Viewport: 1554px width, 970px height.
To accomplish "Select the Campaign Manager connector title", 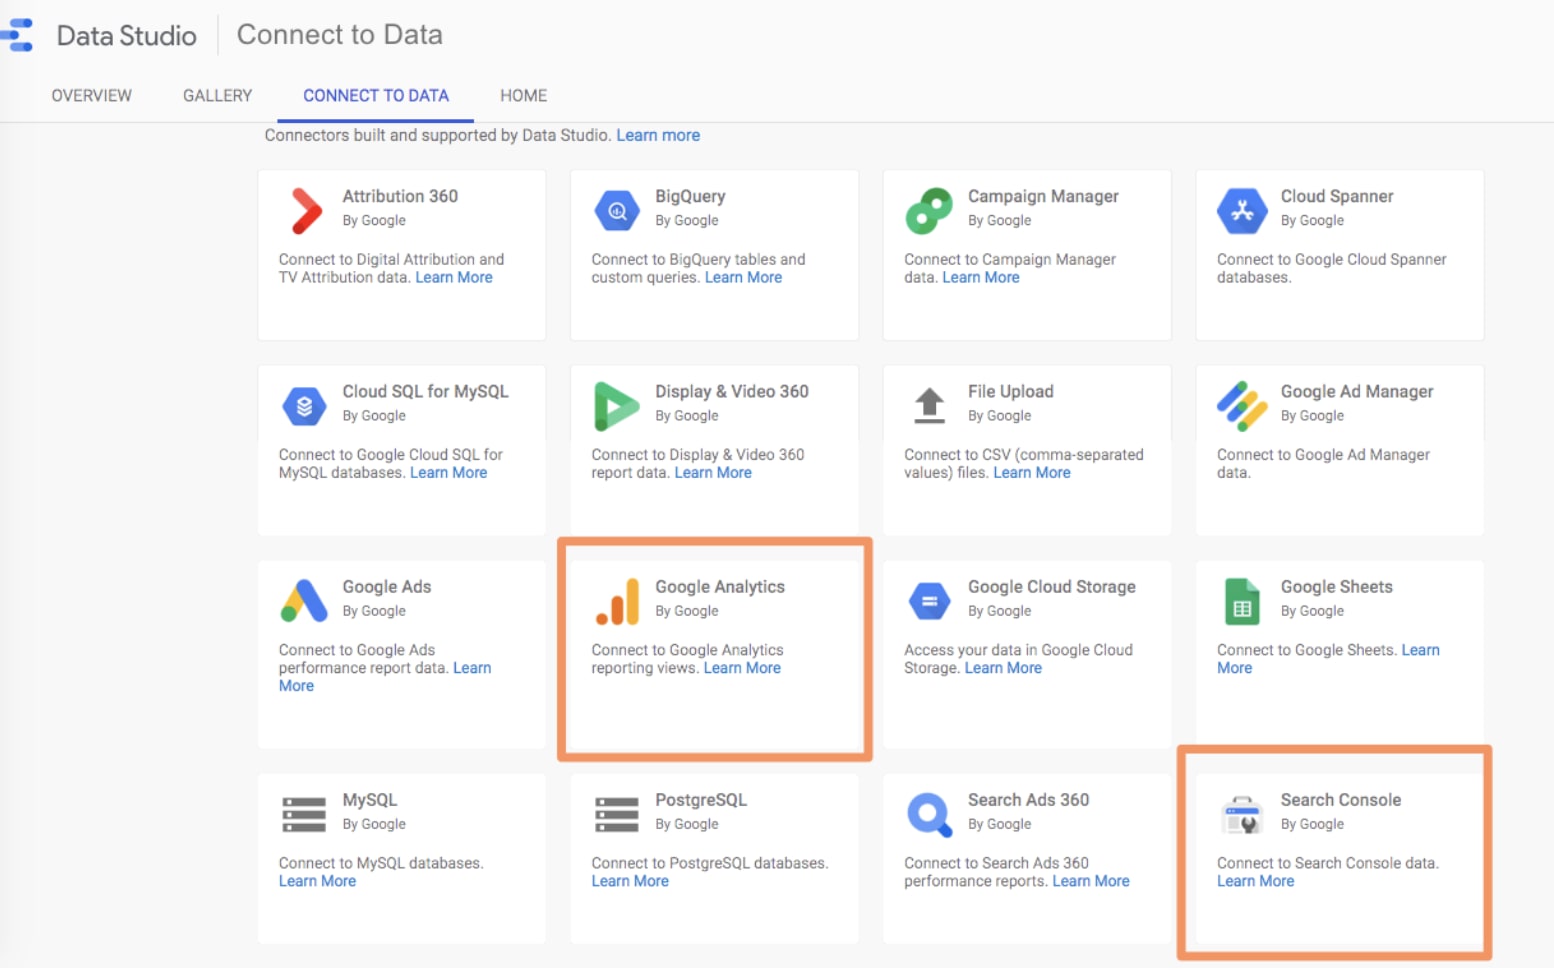I will click(x=1043, y=196).
